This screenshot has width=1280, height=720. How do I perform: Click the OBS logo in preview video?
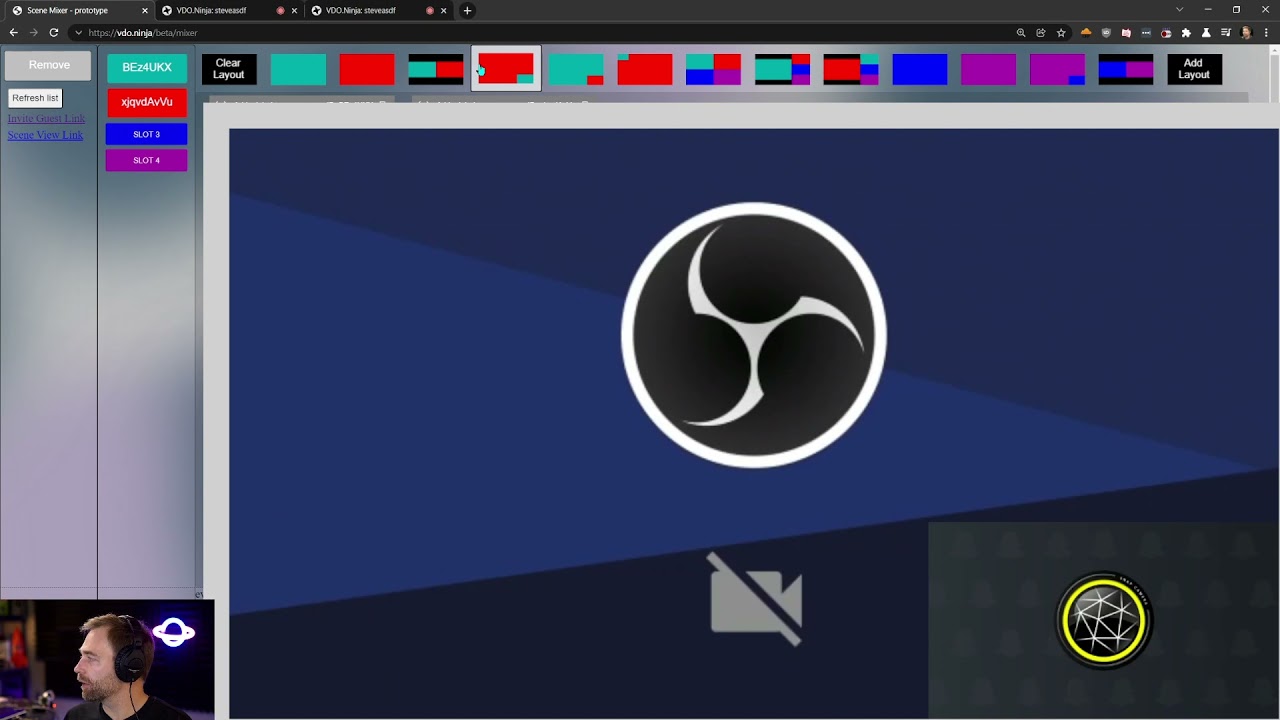point(754,335)
